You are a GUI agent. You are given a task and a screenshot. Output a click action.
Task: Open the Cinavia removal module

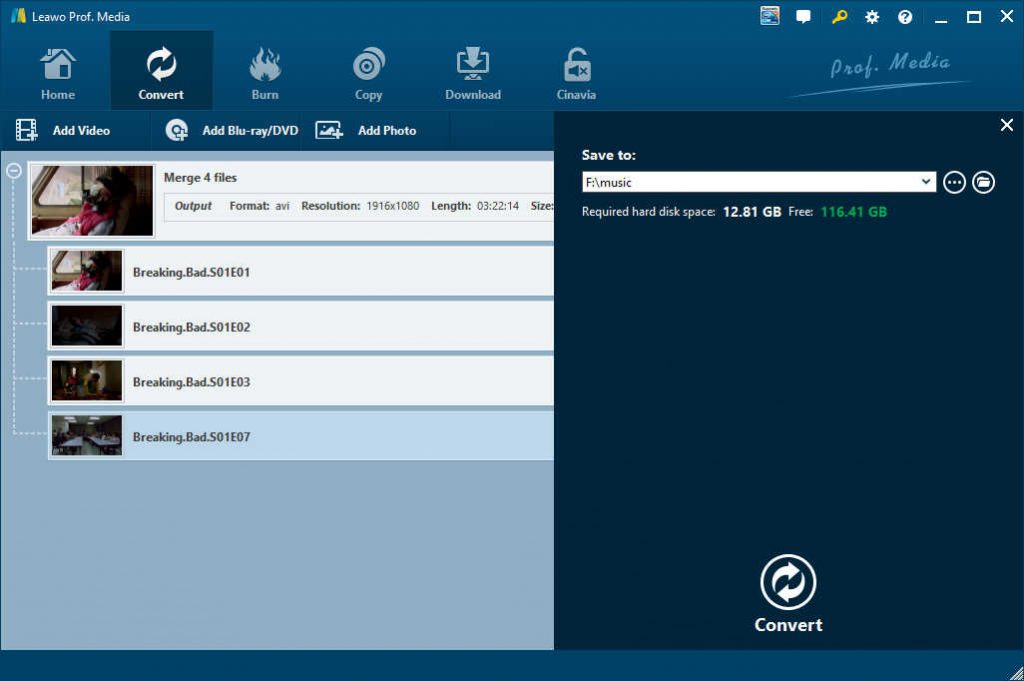[576, 74]
